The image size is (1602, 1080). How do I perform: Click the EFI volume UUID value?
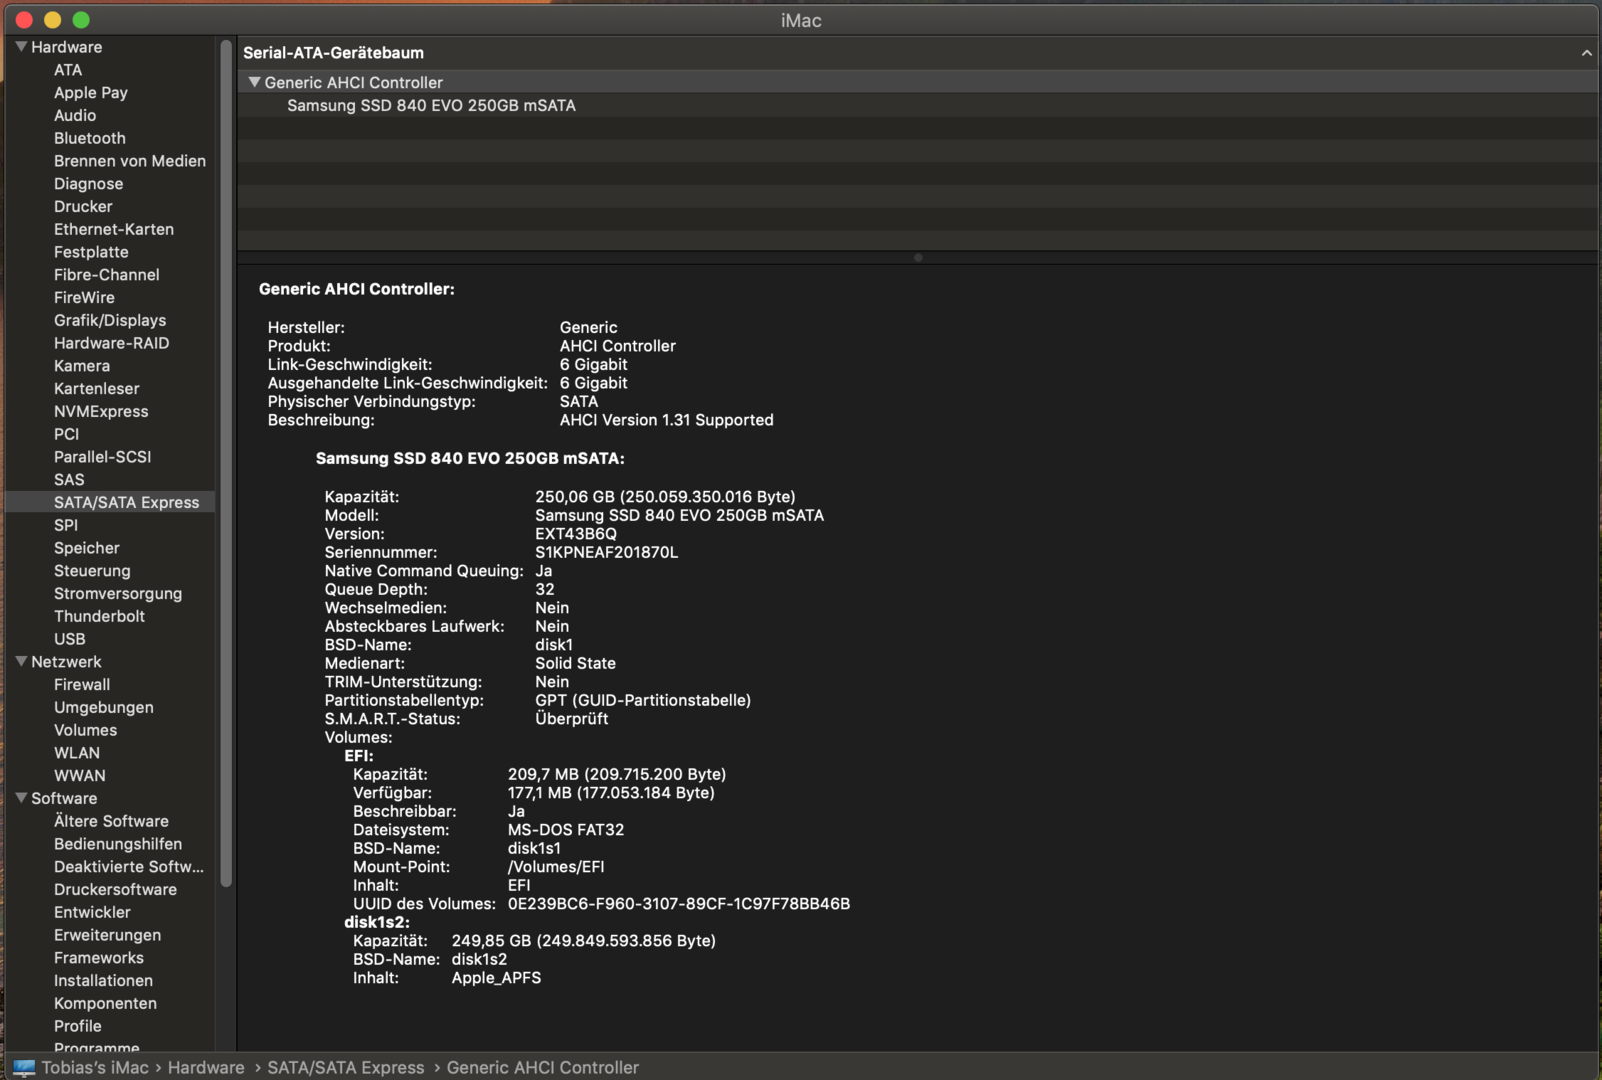click(x=679, y=904)
